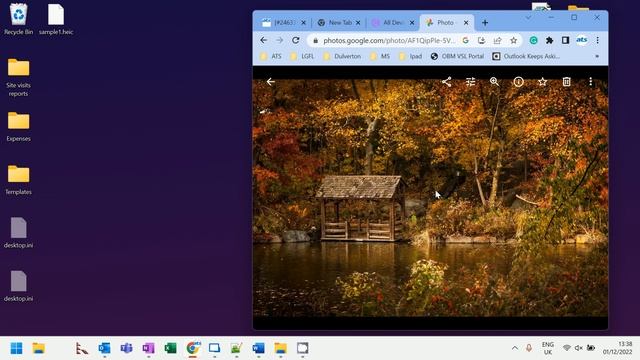Go back using Google Photos back arrow
Viewport: 640px width, 360px height.
coord(271,82)
